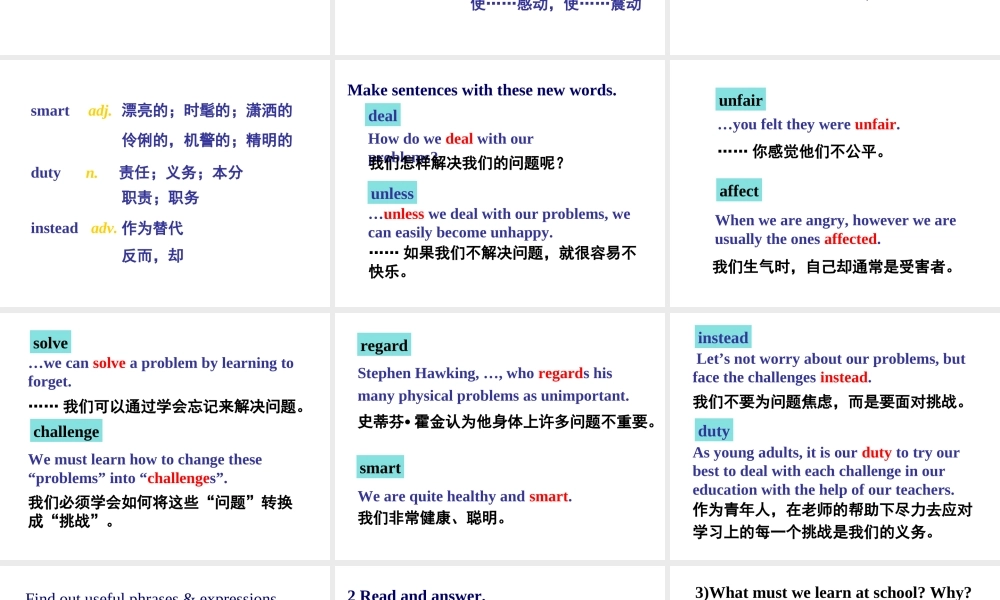
Task: Click the Chinese translation '你感觉他们不公平。'
Action: (818, 152)
